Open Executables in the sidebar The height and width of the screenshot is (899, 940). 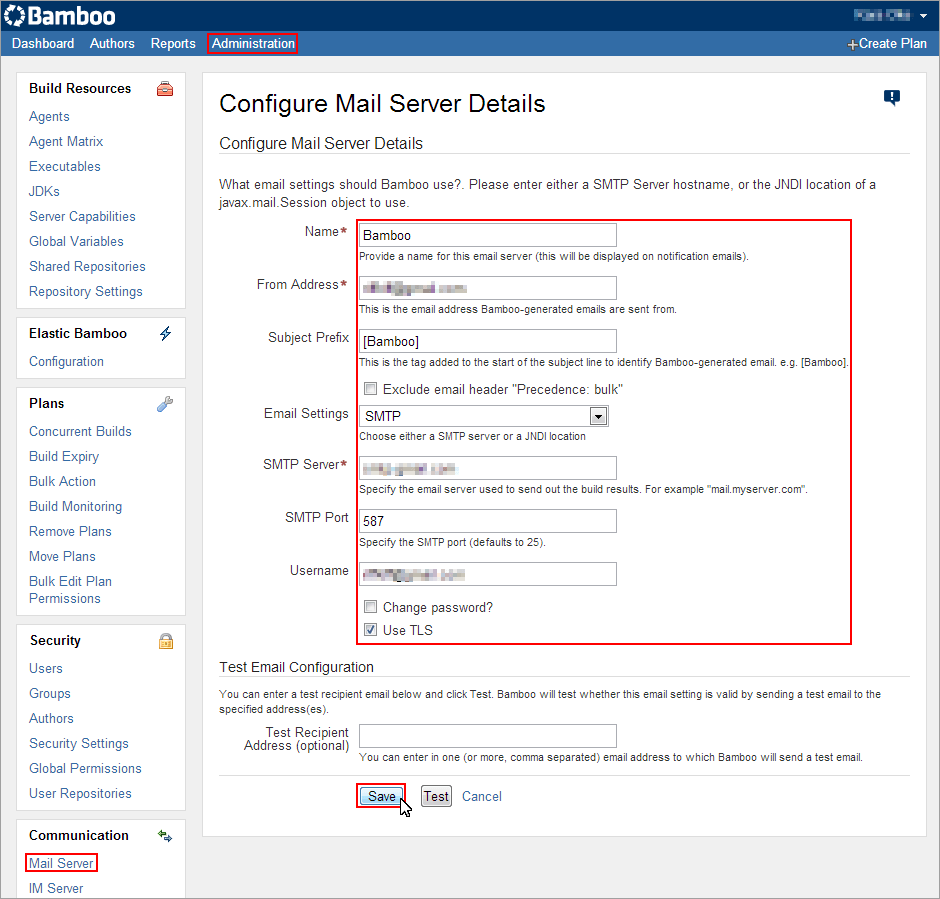(x=65, y=167)
